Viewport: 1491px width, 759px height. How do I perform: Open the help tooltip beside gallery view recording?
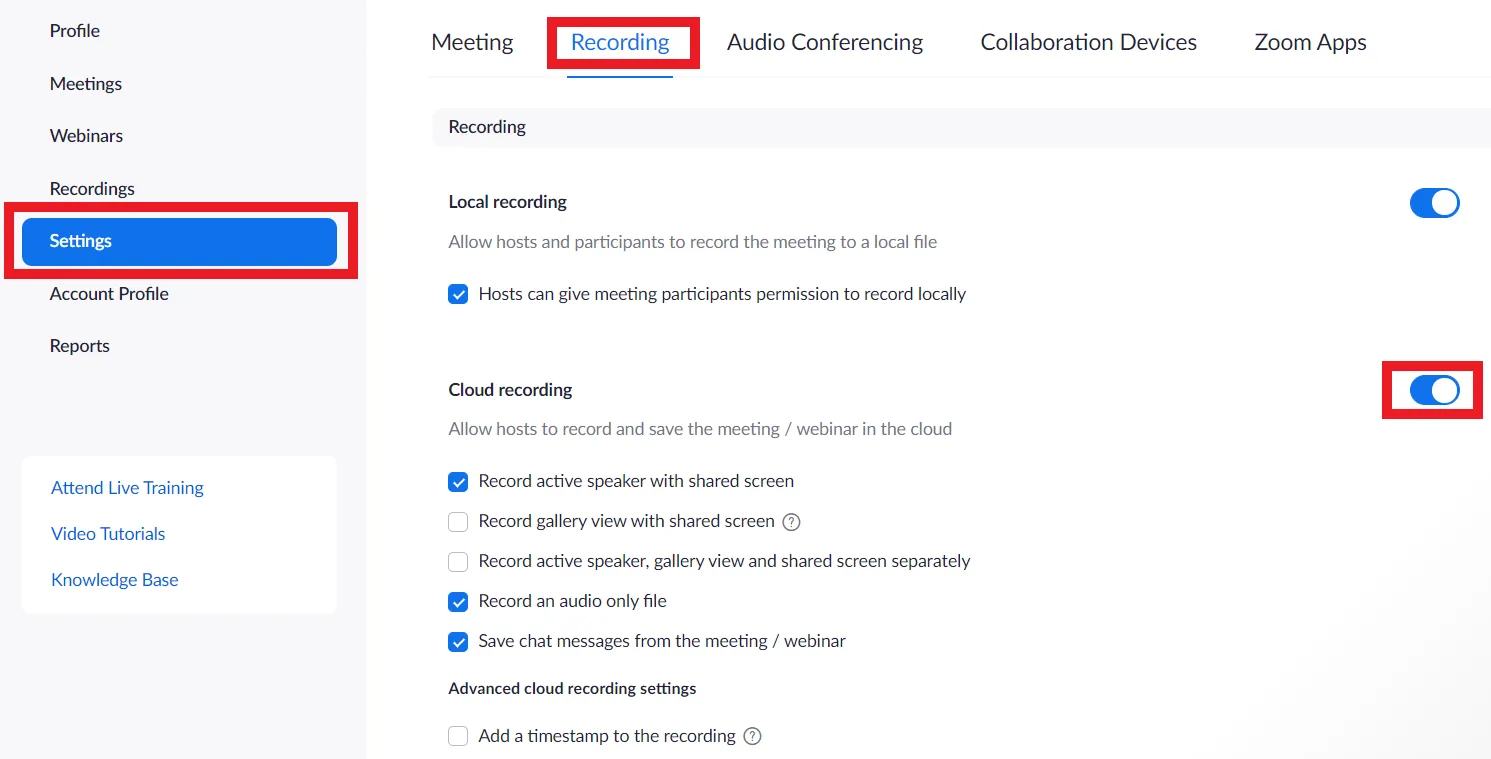point(790,521)
